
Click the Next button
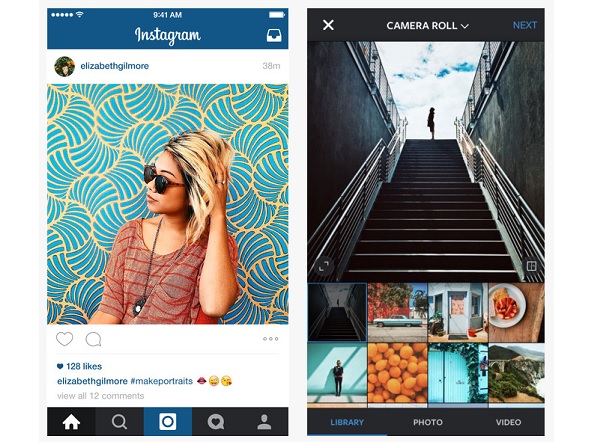click(x=525, y=25)
